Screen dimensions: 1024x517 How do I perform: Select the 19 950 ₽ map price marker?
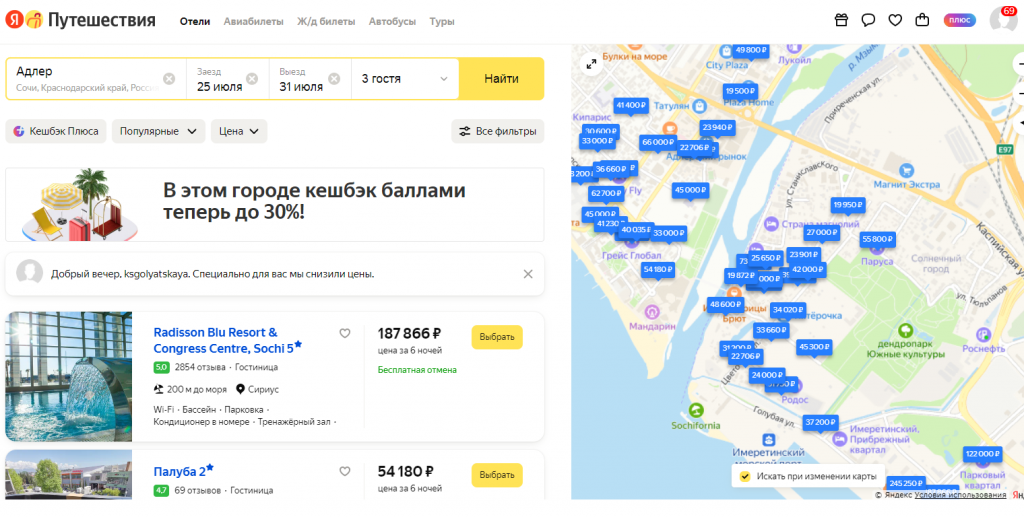tap(848, 205)
